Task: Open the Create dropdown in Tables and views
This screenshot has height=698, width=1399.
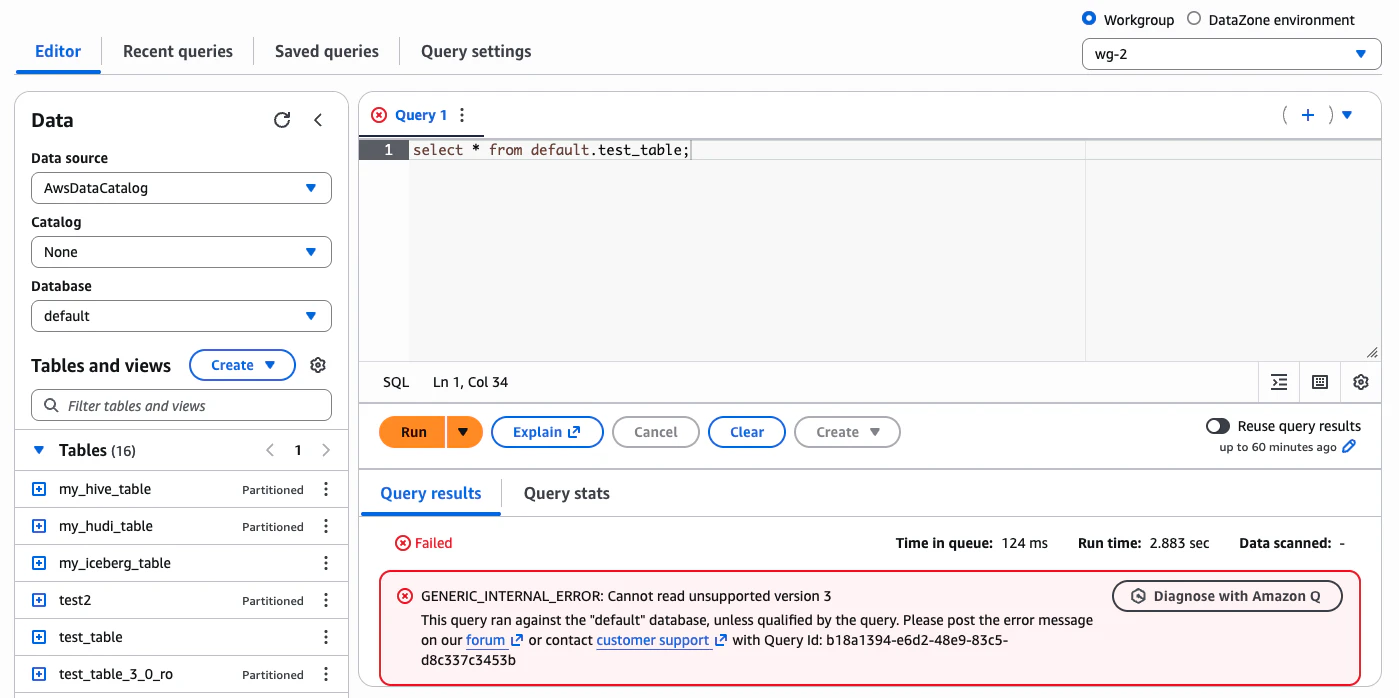Action: (x=242, y=365)
